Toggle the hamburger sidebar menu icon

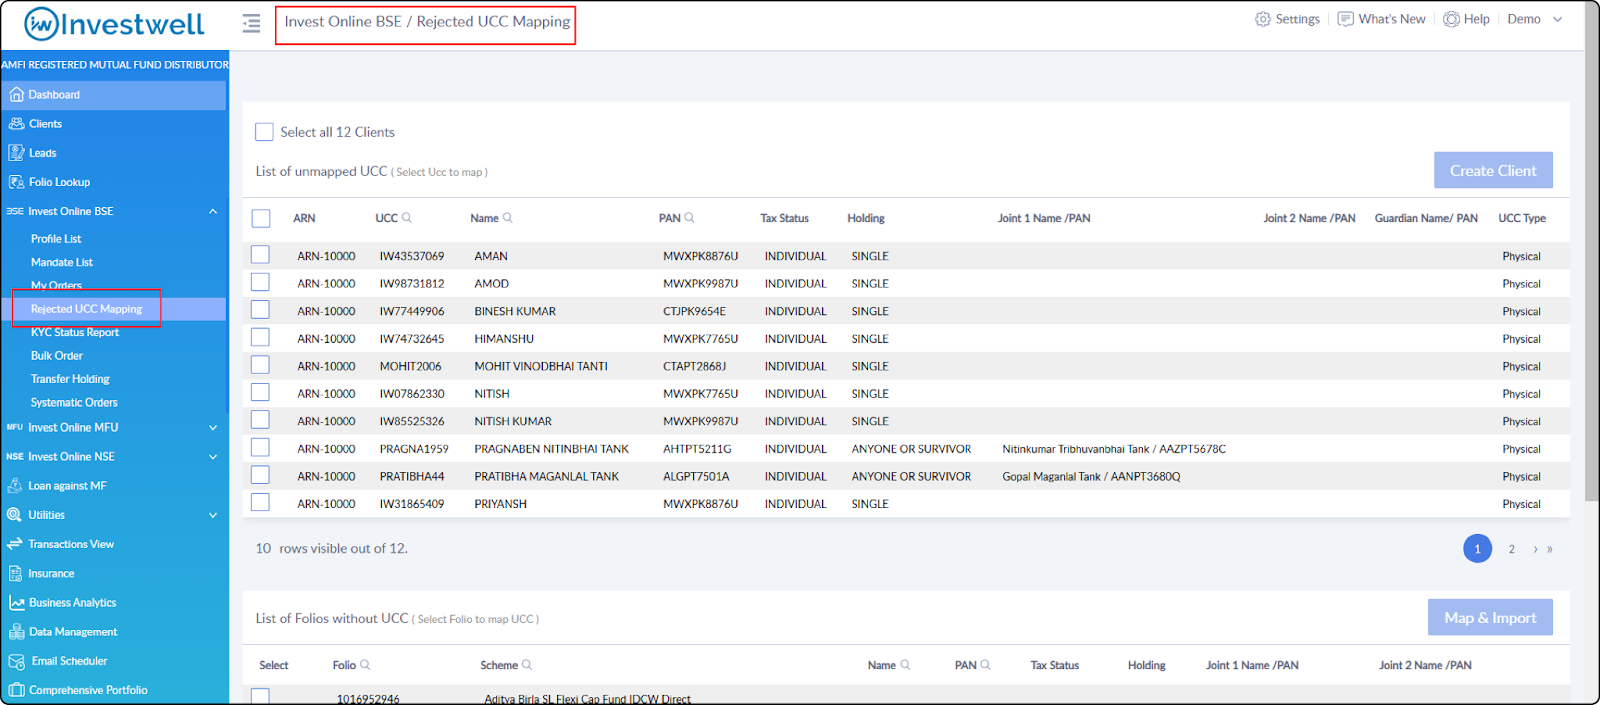pos(251,22)
